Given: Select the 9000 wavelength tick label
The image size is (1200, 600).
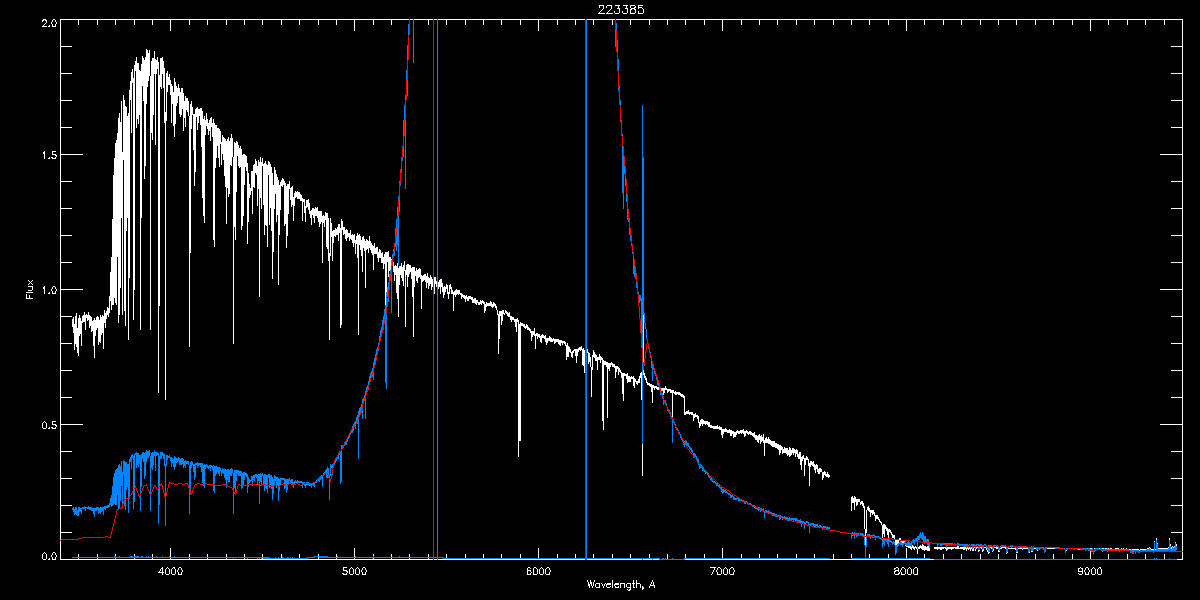Looking at the screenshot, I should point(1090,571).
